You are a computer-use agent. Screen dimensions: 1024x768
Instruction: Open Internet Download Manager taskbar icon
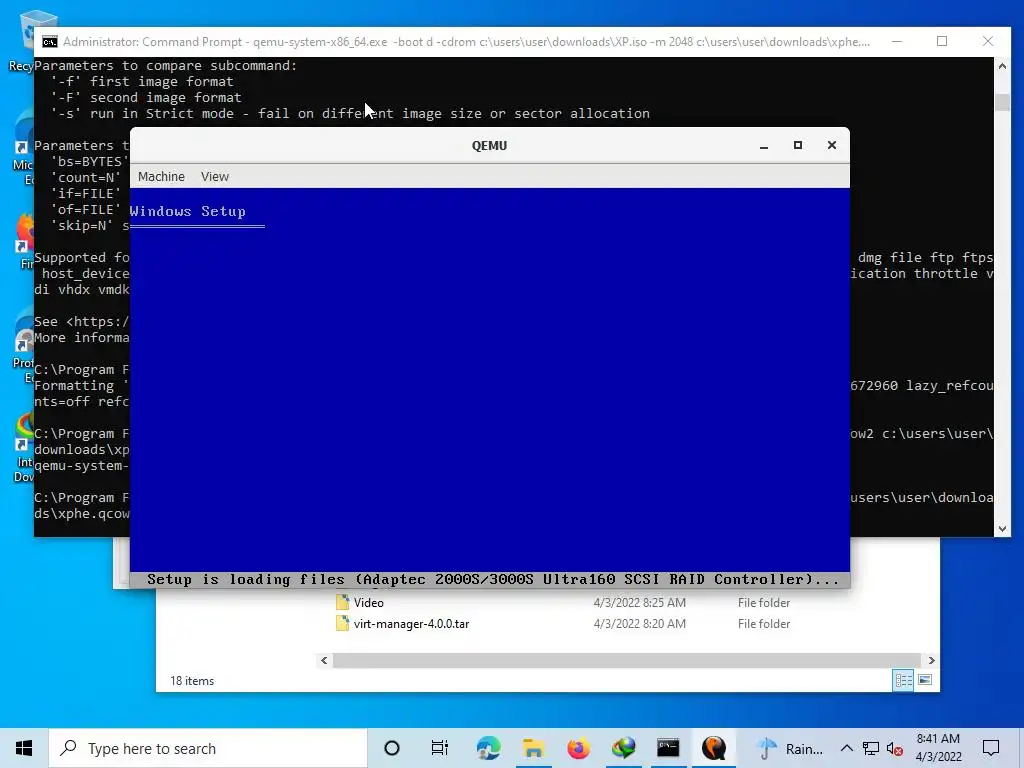623,748
